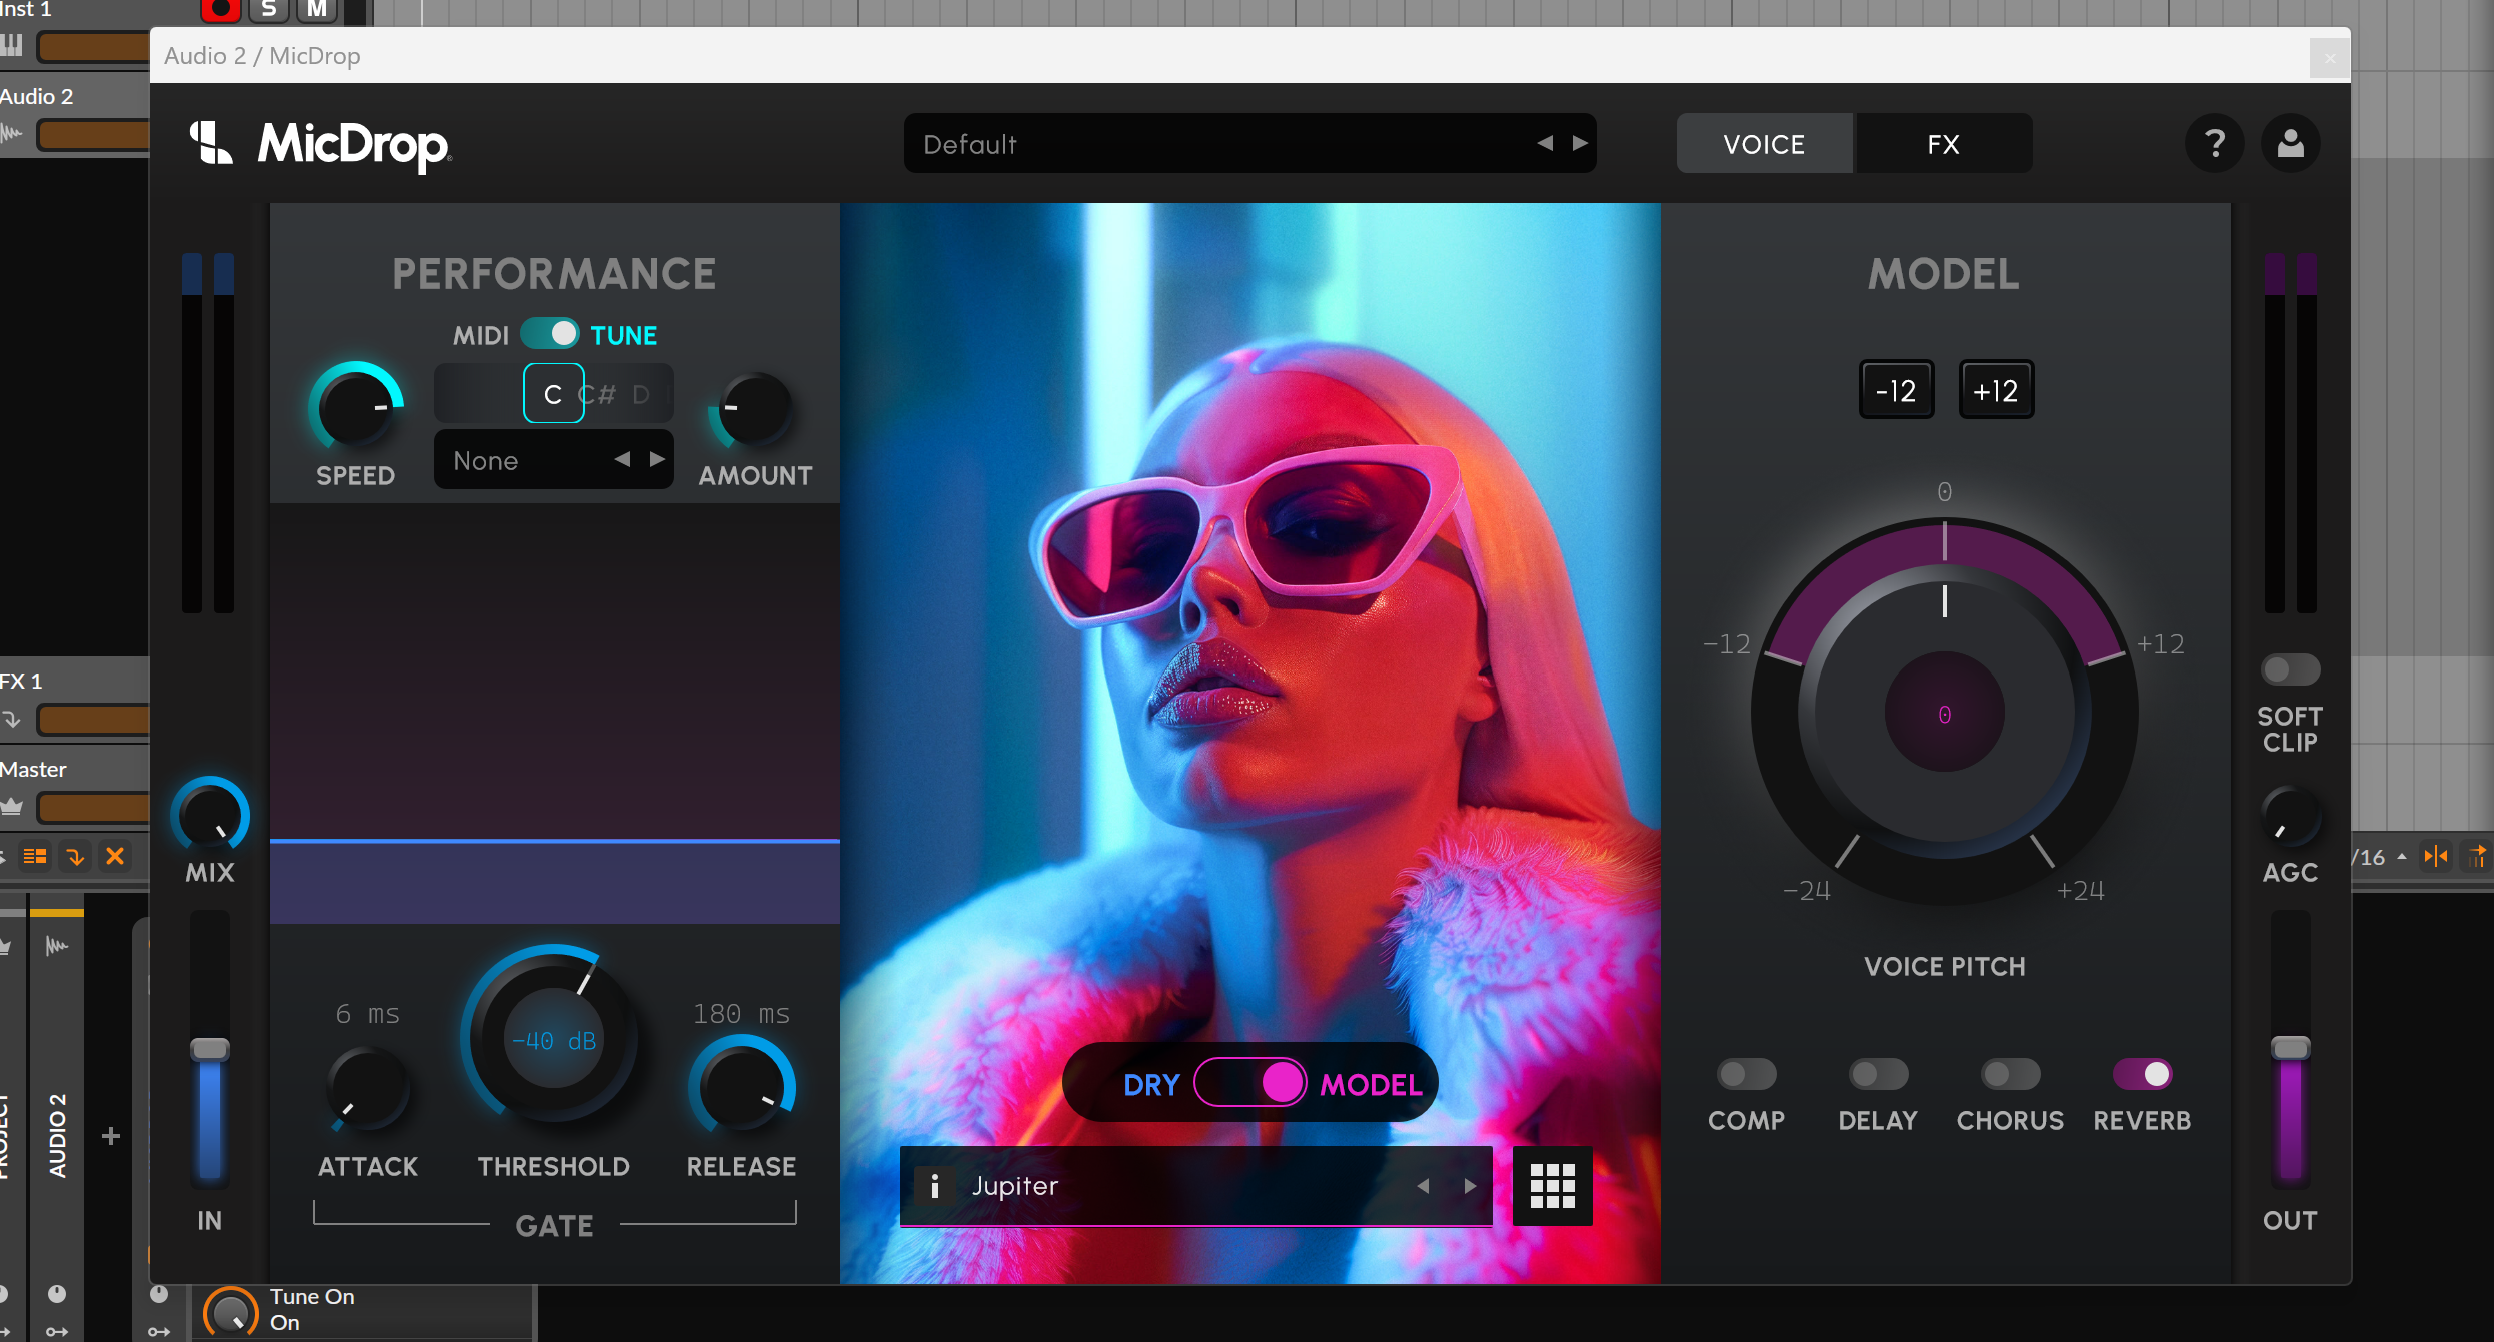The width and height of the screenshot is (2494, 1342).
Task: Enable the SOFT CLIP switch
Action: coord(2289,669)
